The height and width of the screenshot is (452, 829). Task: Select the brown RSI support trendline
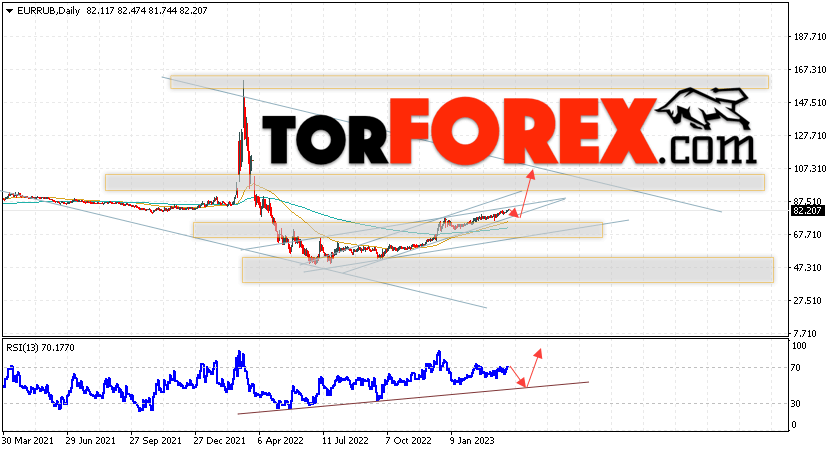(413, 398)
